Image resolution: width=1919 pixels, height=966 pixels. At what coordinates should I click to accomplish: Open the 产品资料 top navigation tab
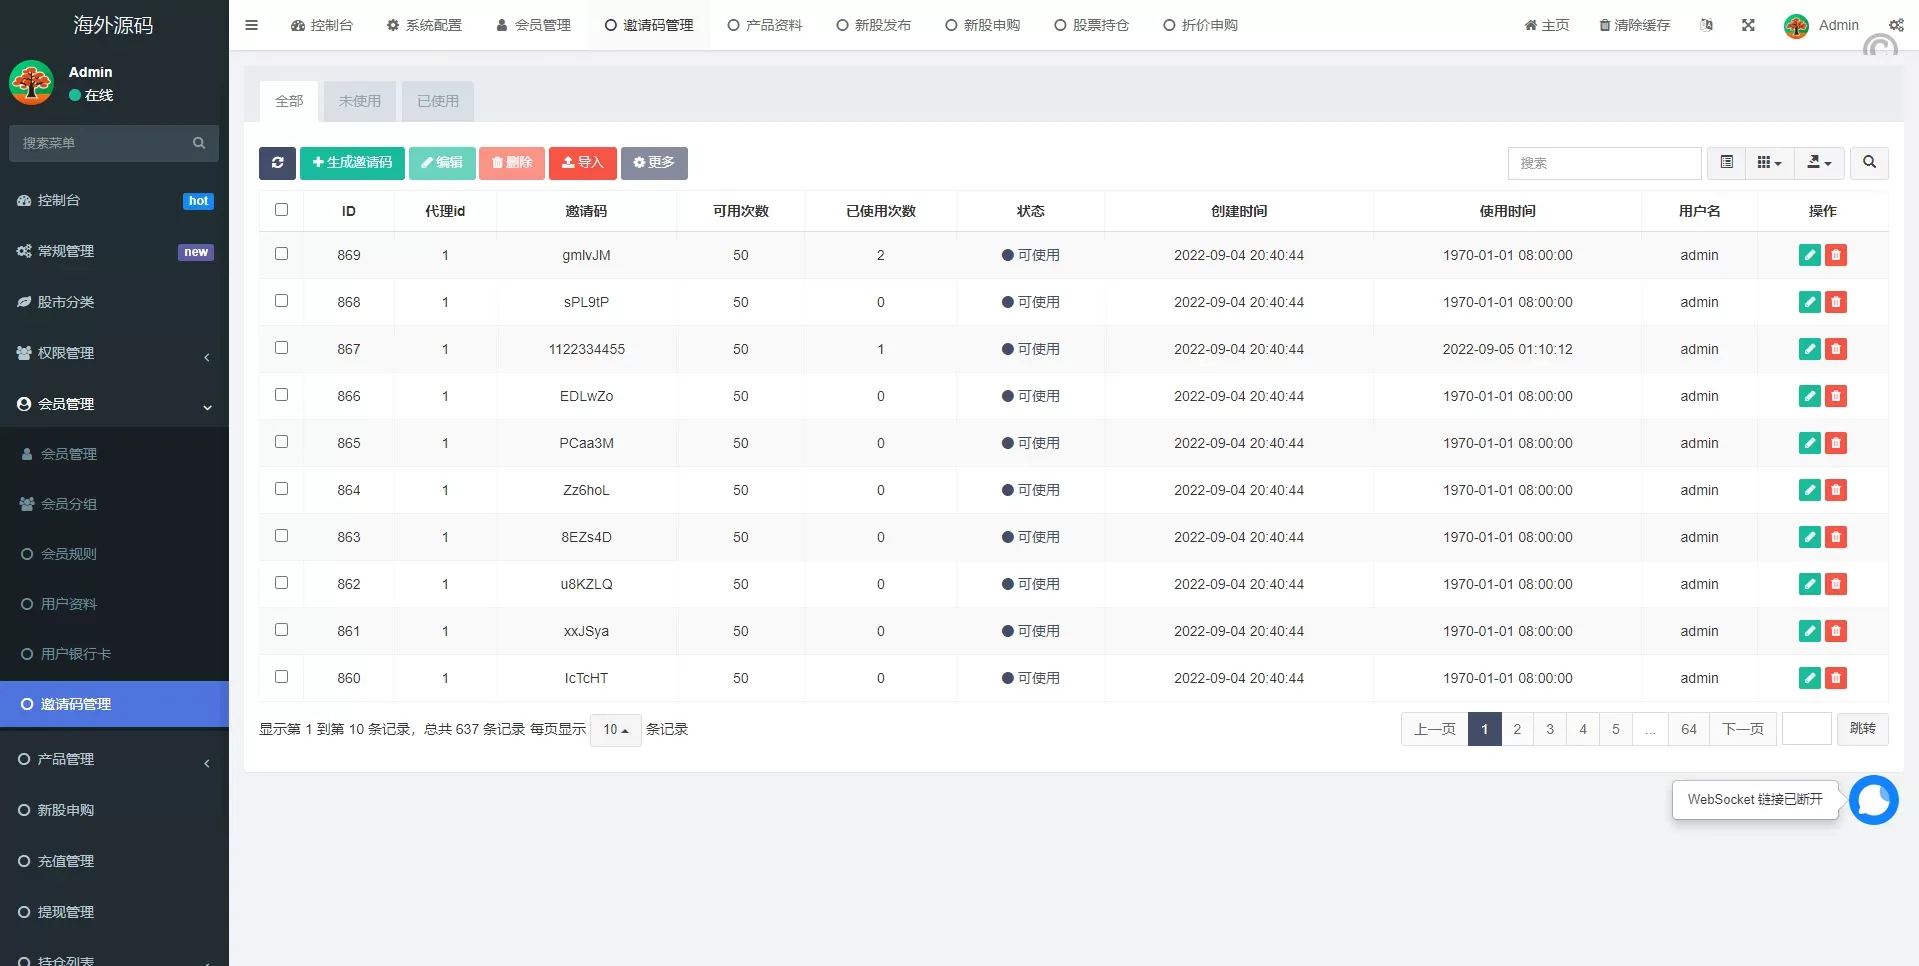tap(765, 25)
